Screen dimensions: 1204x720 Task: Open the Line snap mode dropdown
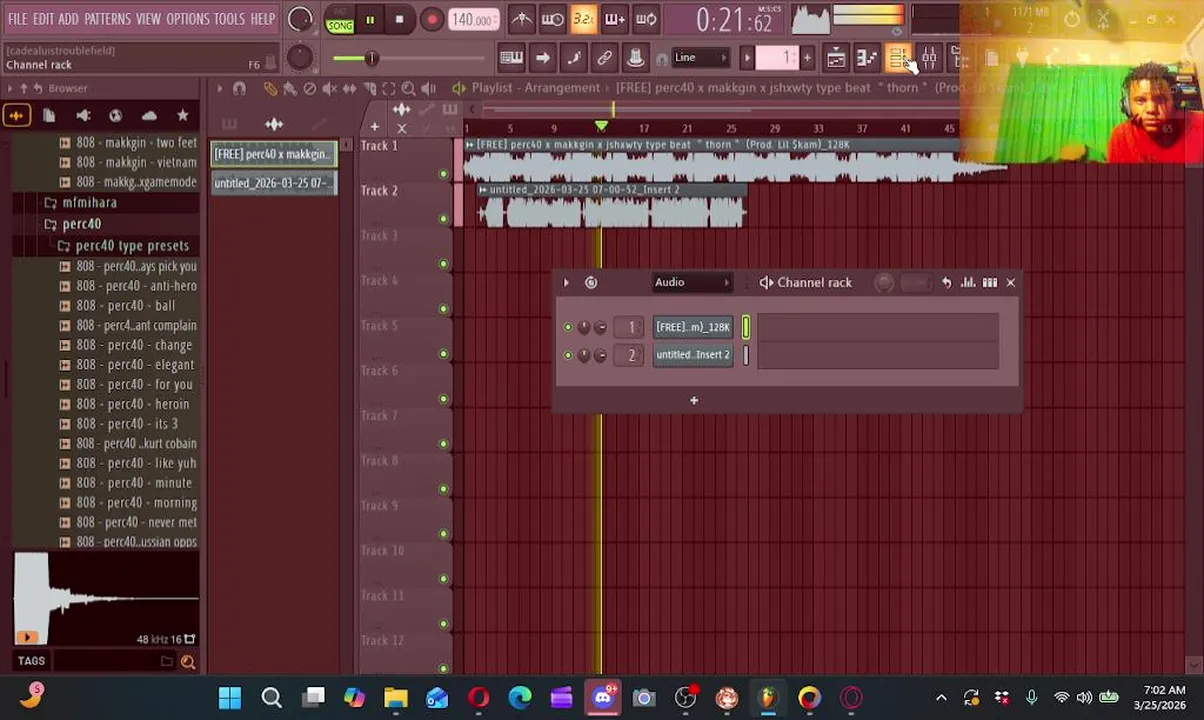click(x=699, y=58)
